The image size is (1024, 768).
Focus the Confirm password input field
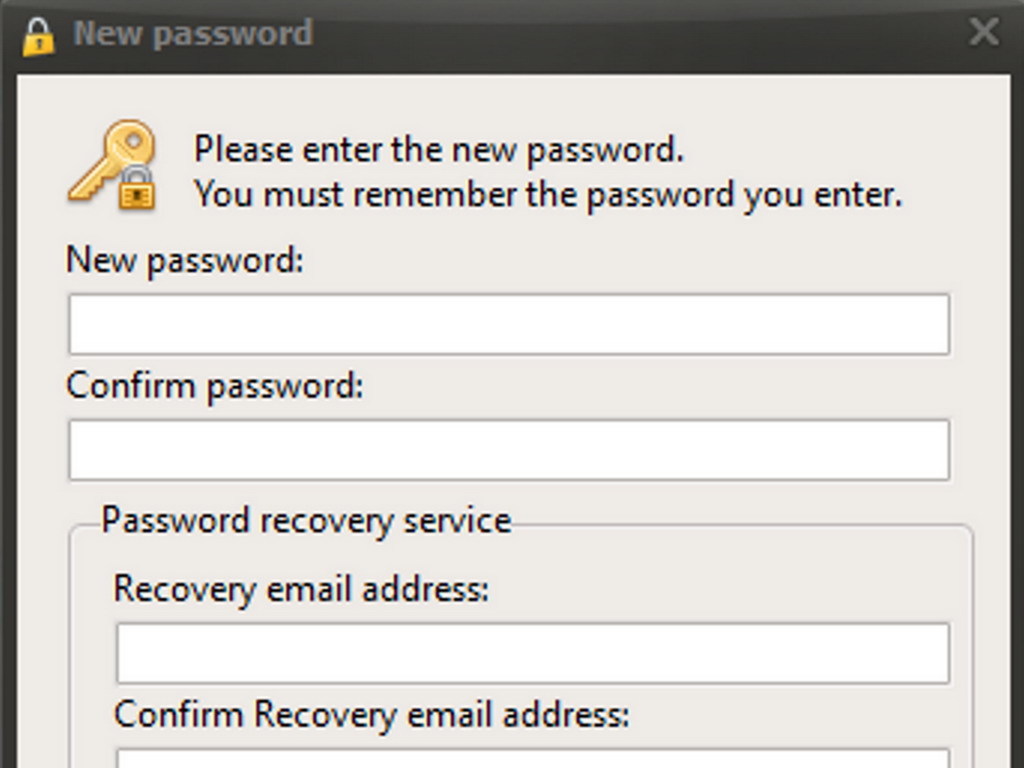tap(508, 450)
